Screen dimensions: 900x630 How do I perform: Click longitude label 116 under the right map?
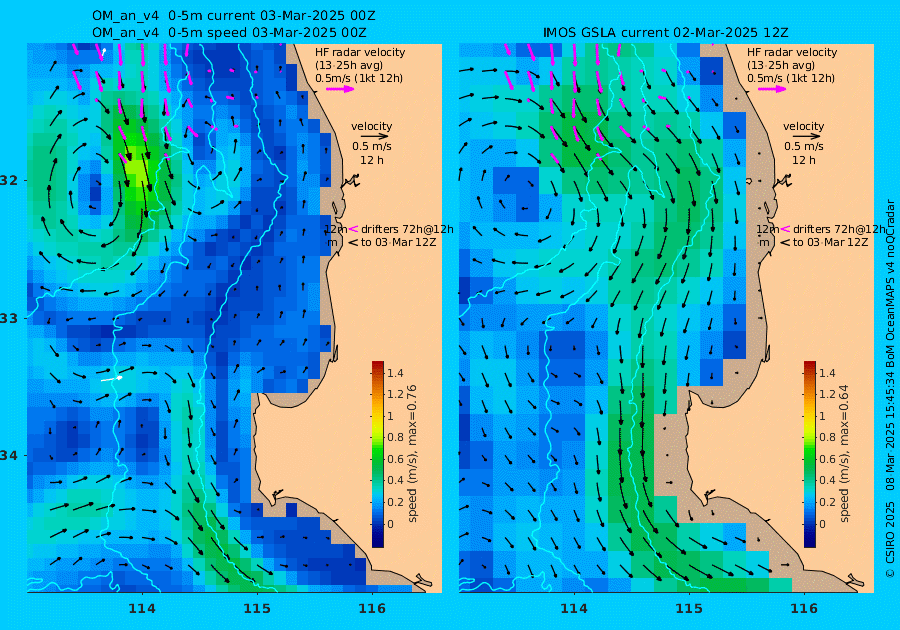(x=804, y=609)
